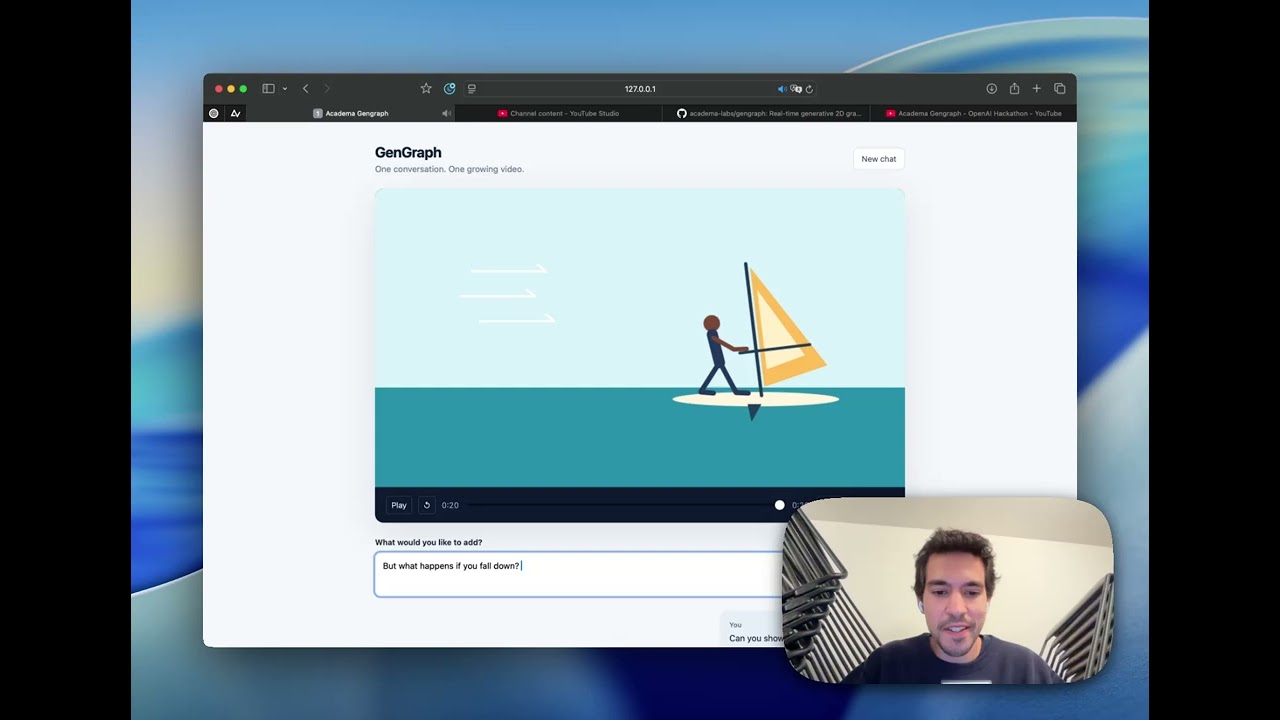Click the circular extension icon beside the star

tap(450, 89)
